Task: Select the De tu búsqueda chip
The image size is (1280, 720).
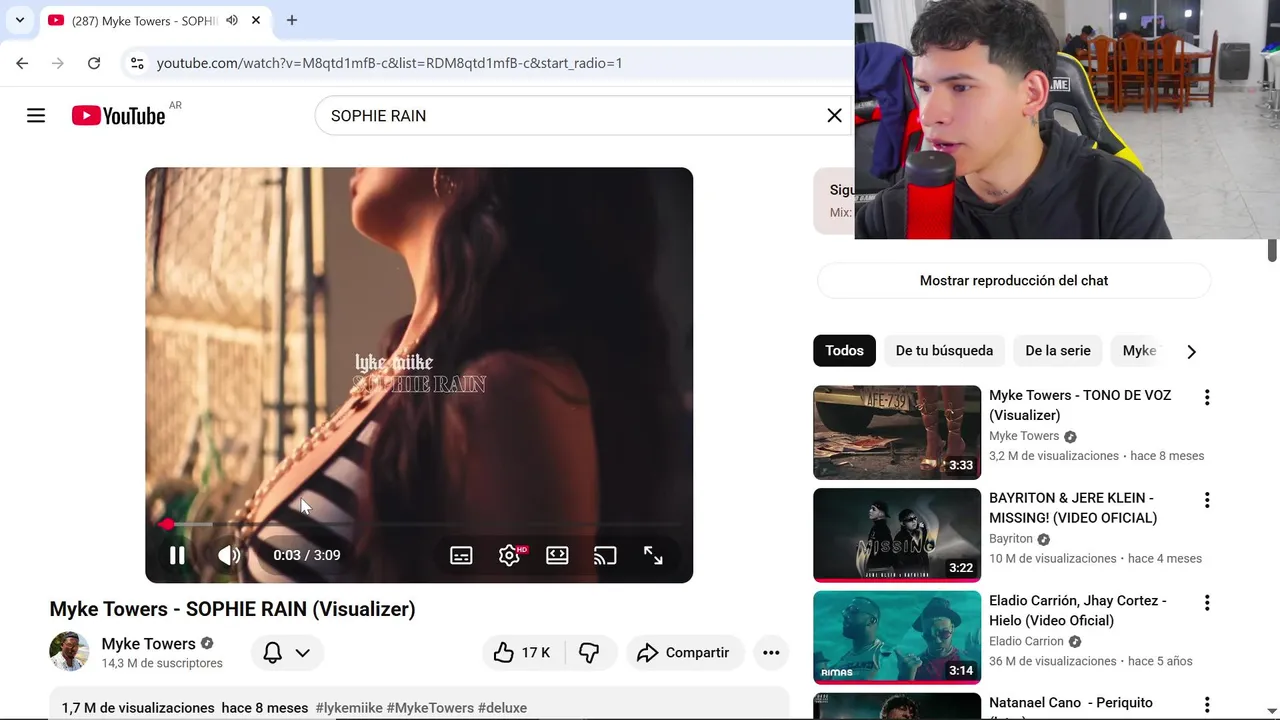Action: click(x=944, y=351)
